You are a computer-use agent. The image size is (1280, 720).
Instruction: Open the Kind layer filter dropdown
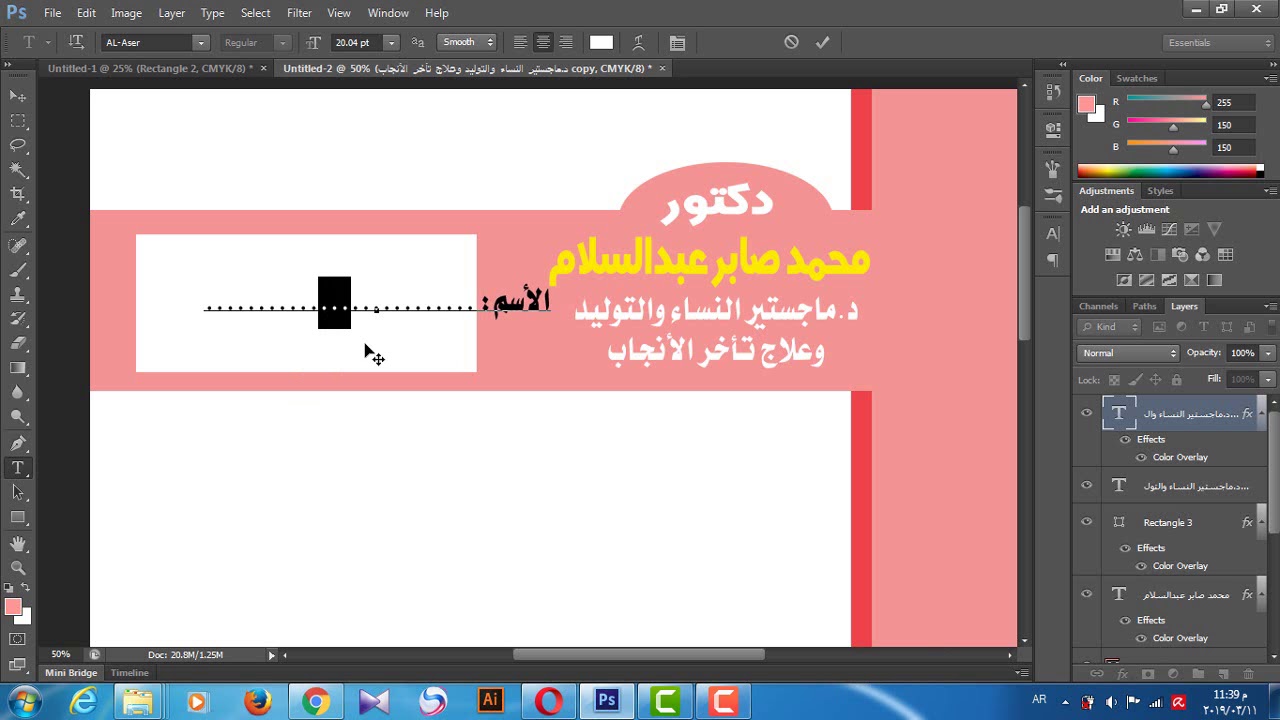pos(1110,327)
